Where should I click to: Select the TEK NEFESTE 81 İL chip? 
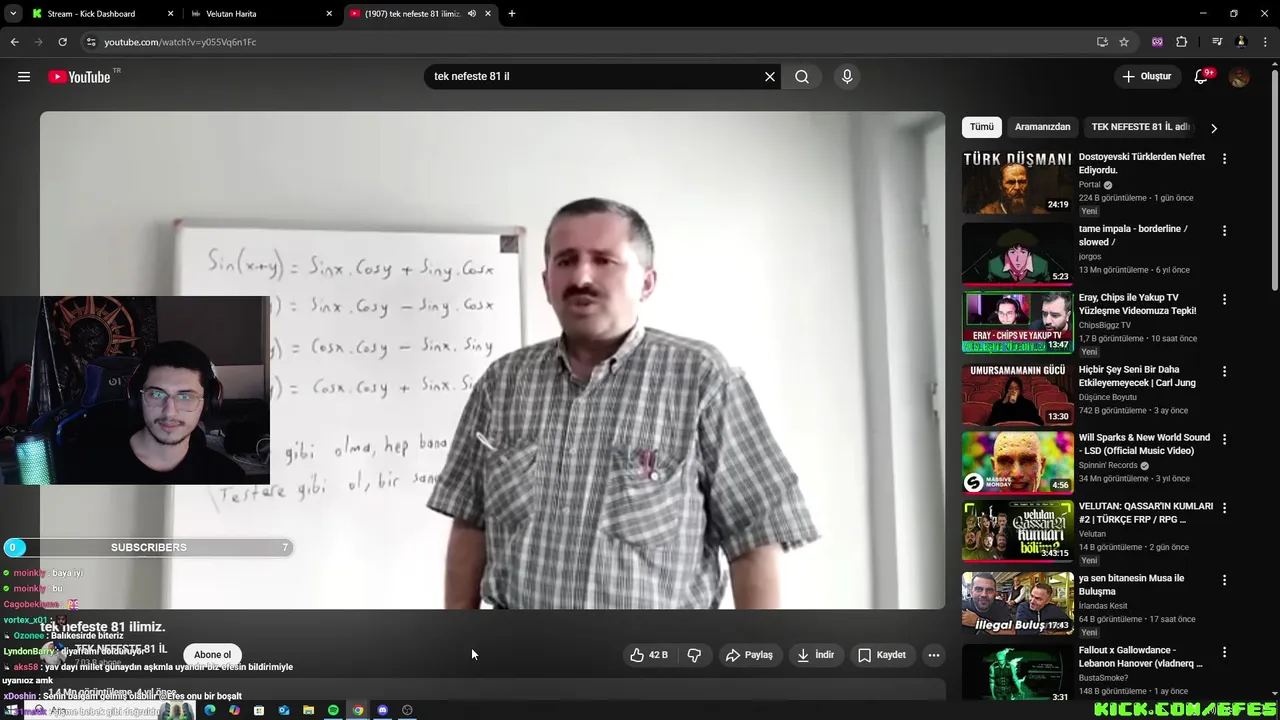pyautogui.click(x=1140, y=127)
